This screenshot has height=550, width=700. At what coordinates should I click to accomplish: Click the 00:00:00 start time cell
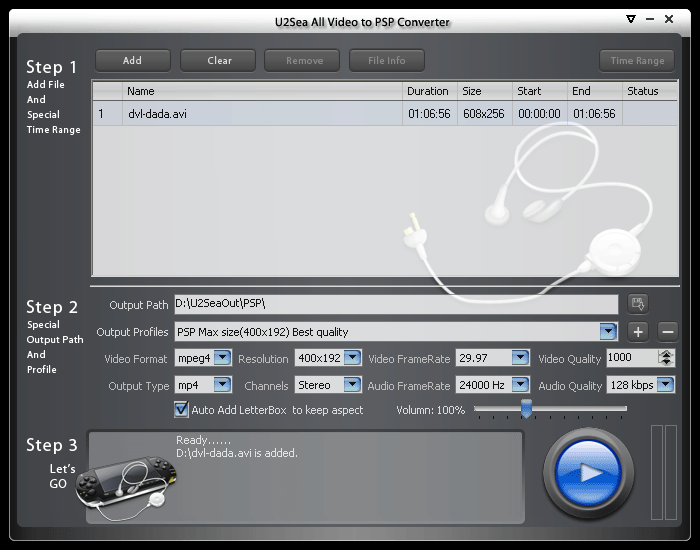pyautogui.click(x=539, y=114)
